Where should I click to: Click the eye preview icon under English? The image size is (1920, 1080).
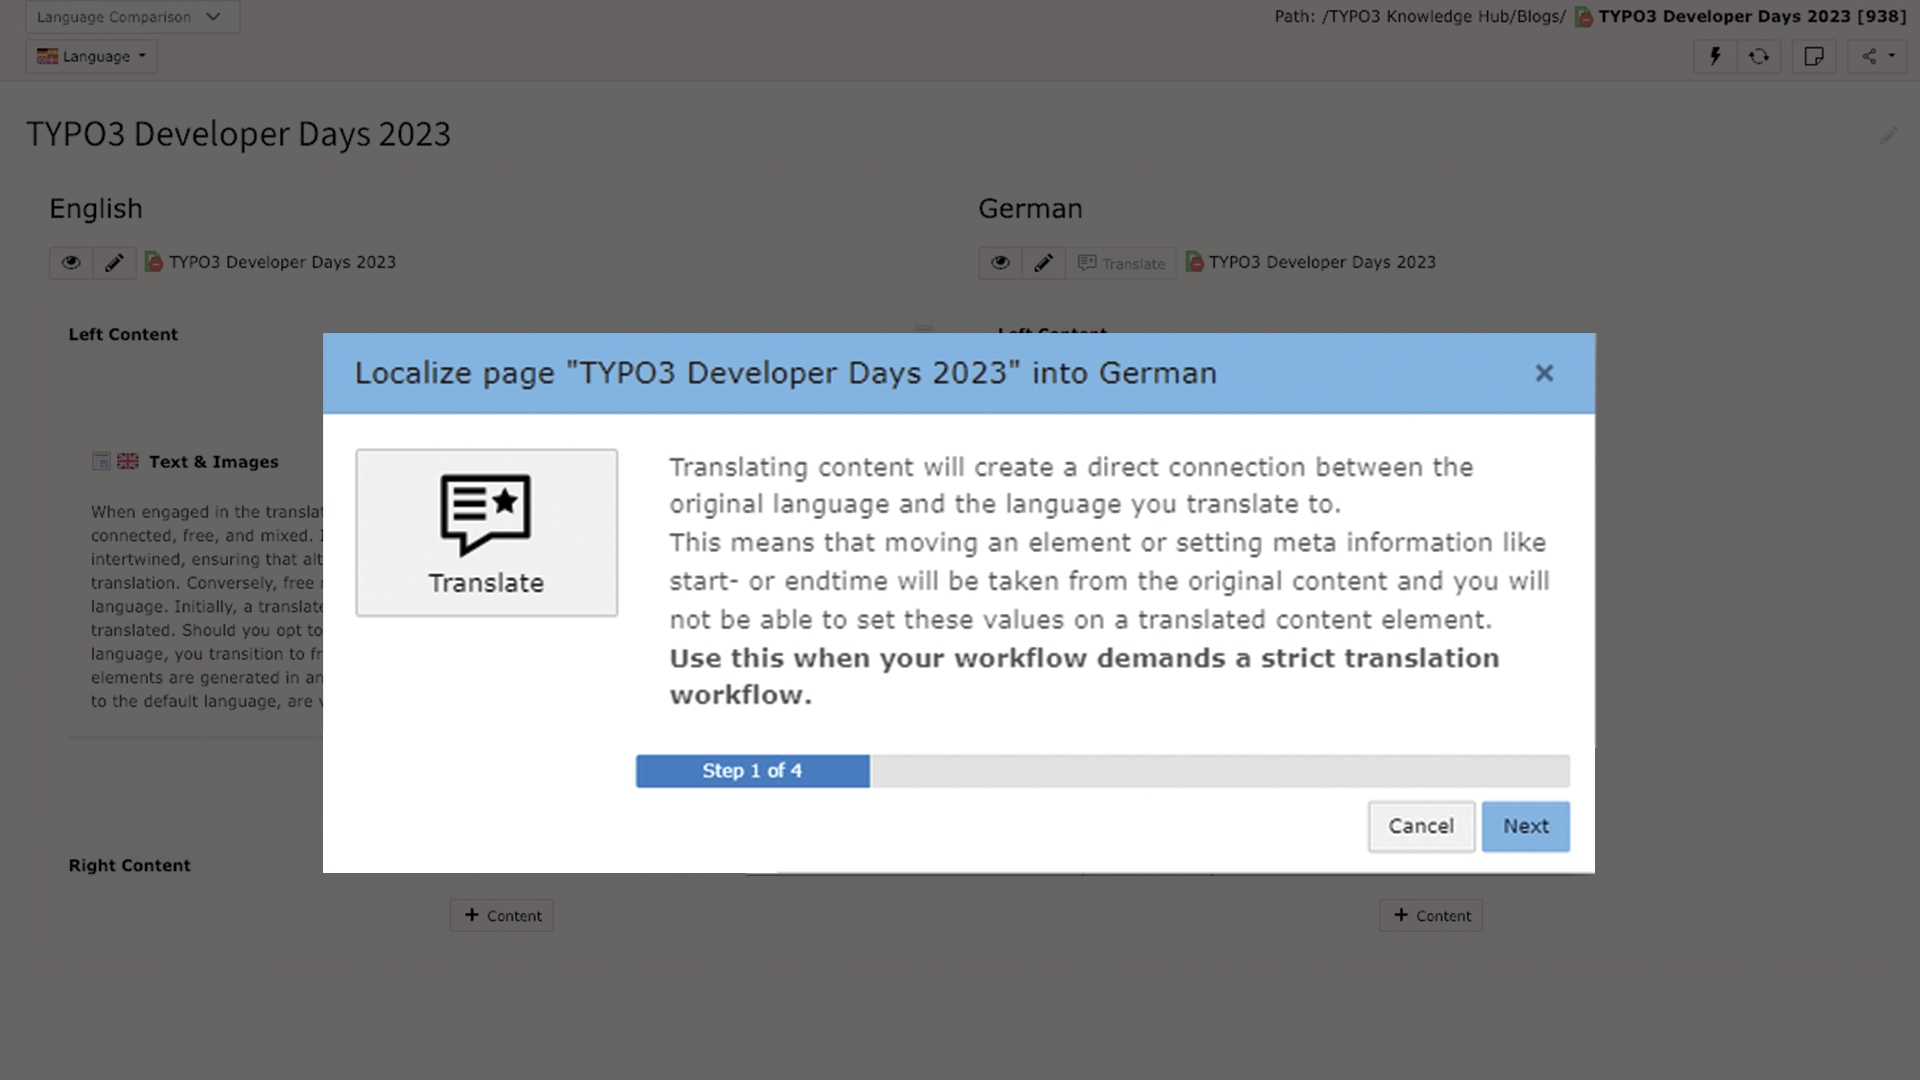pos(70,262)
